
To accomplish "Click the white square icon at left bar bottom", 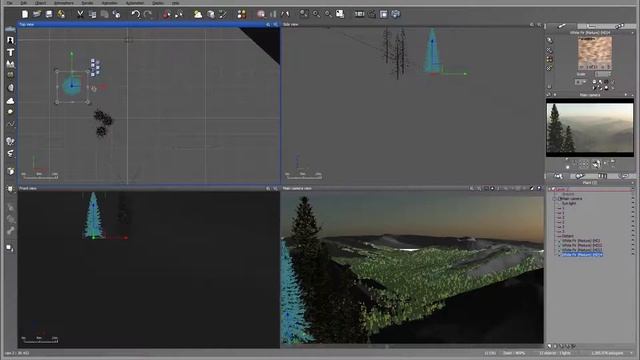I will pos(10,248).
